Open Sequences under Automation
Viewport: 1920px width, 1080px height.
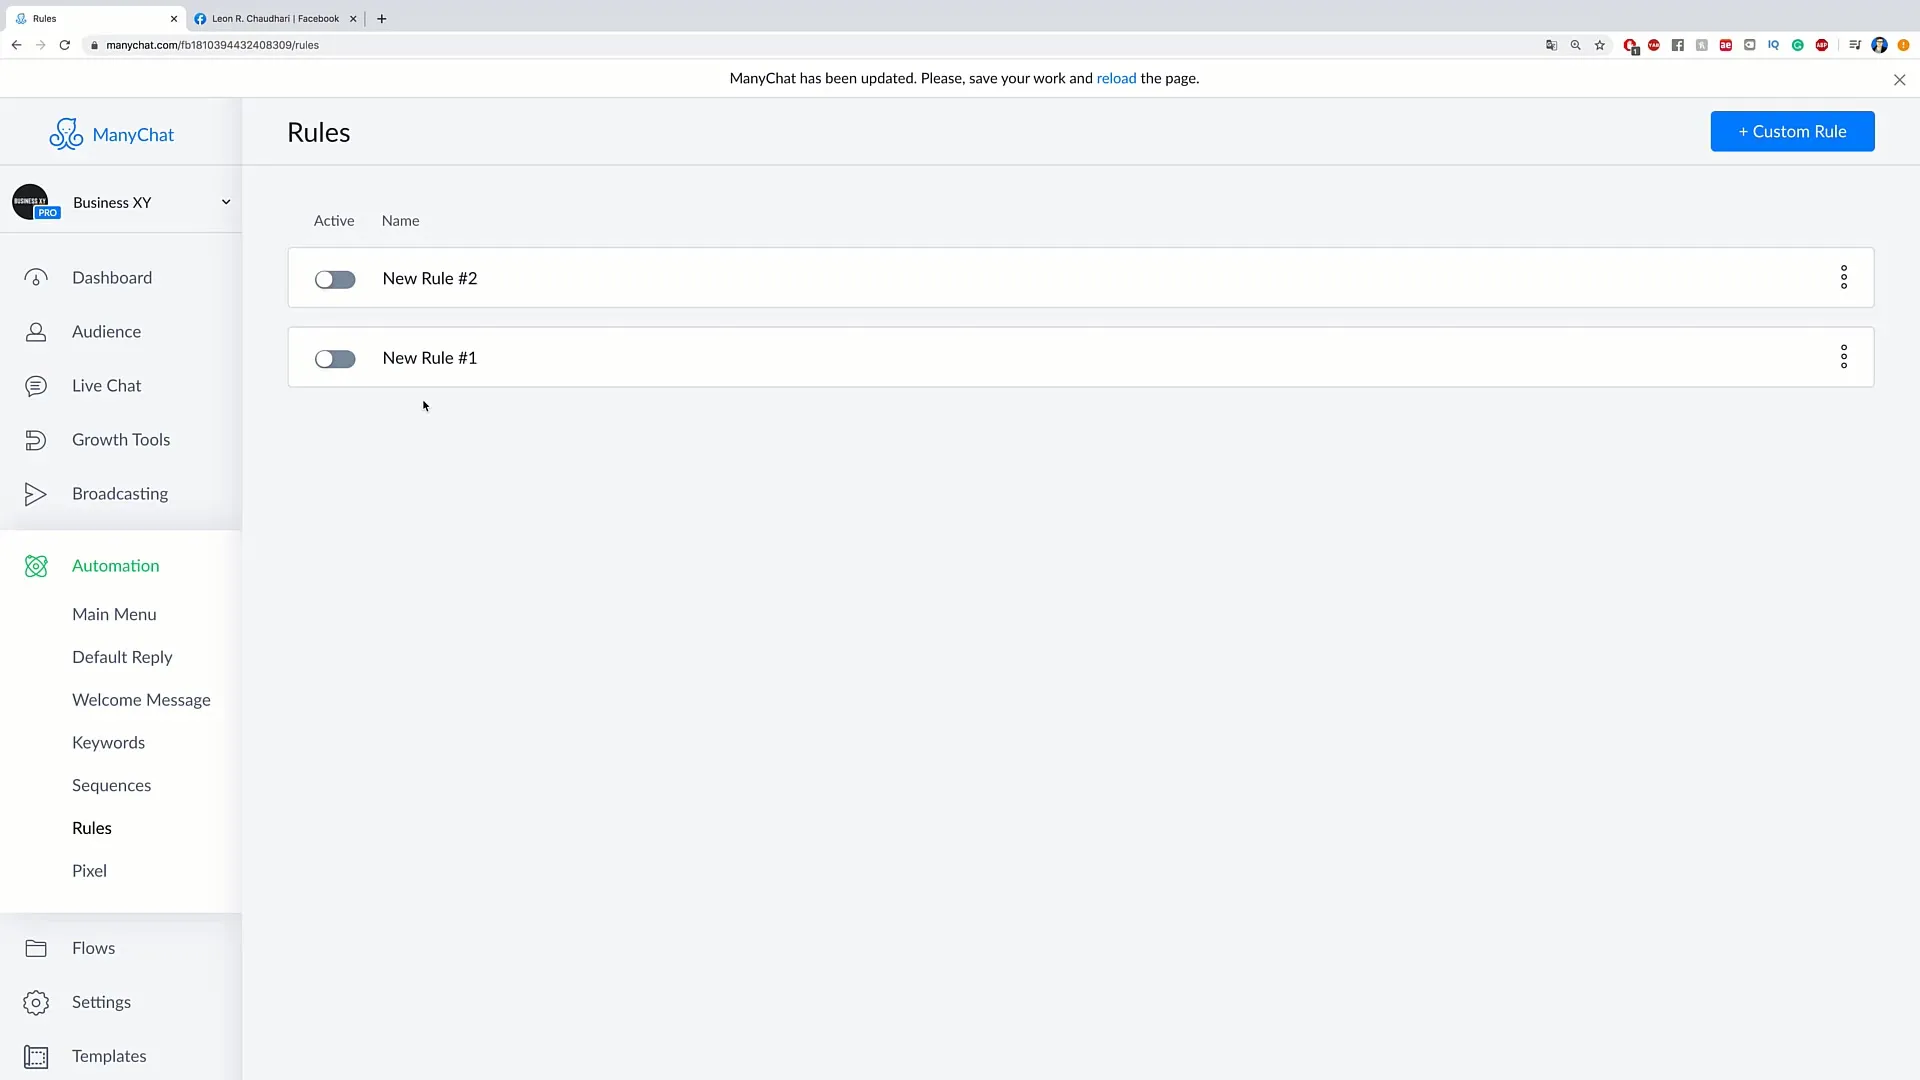point(111,785)
